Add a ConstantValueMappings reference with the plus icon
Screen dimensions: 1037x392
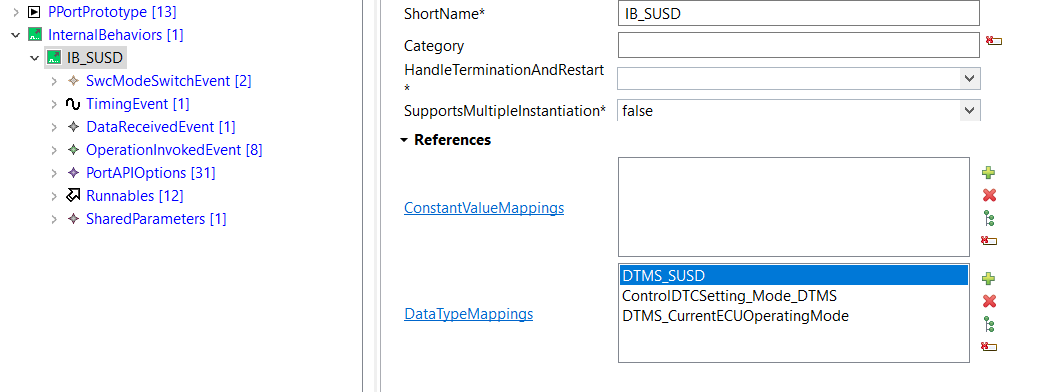(x=989, y=173)
